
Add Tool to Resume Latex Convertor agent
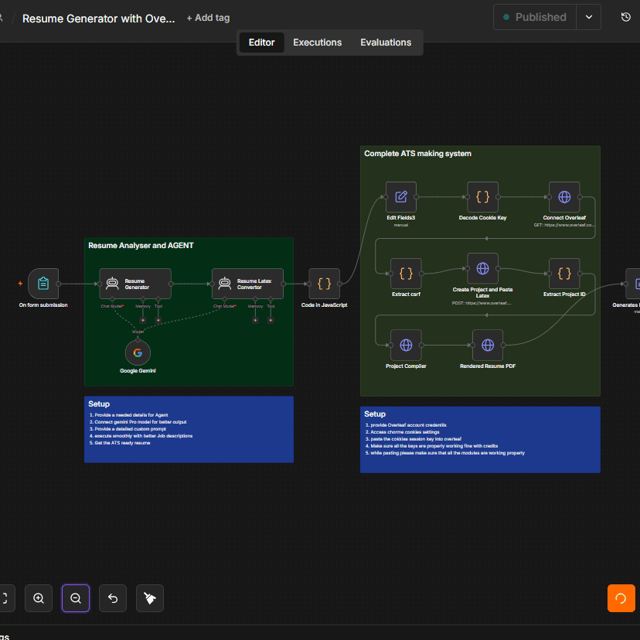[x=271, y=320]
